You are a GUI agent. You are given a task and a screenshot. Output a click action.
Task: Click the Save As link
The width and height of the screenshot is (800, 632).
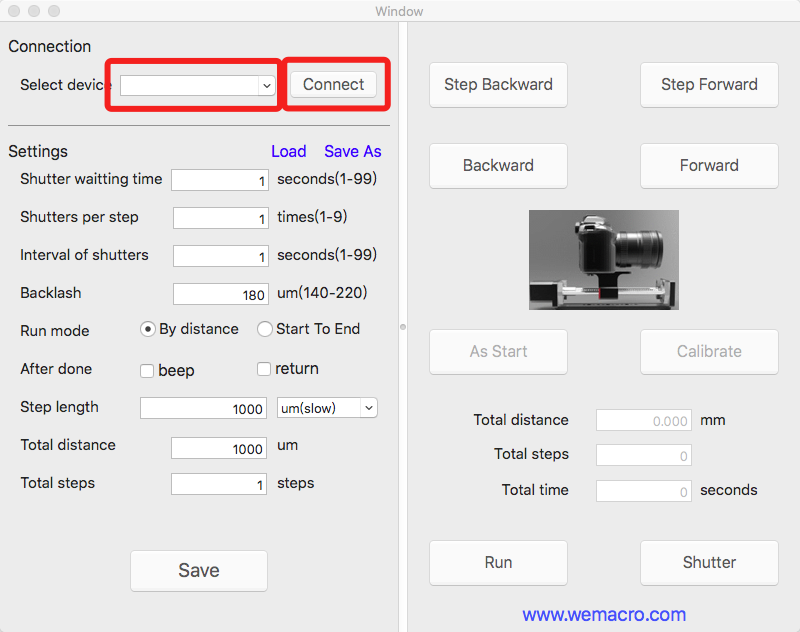click(x=353, y=151)
